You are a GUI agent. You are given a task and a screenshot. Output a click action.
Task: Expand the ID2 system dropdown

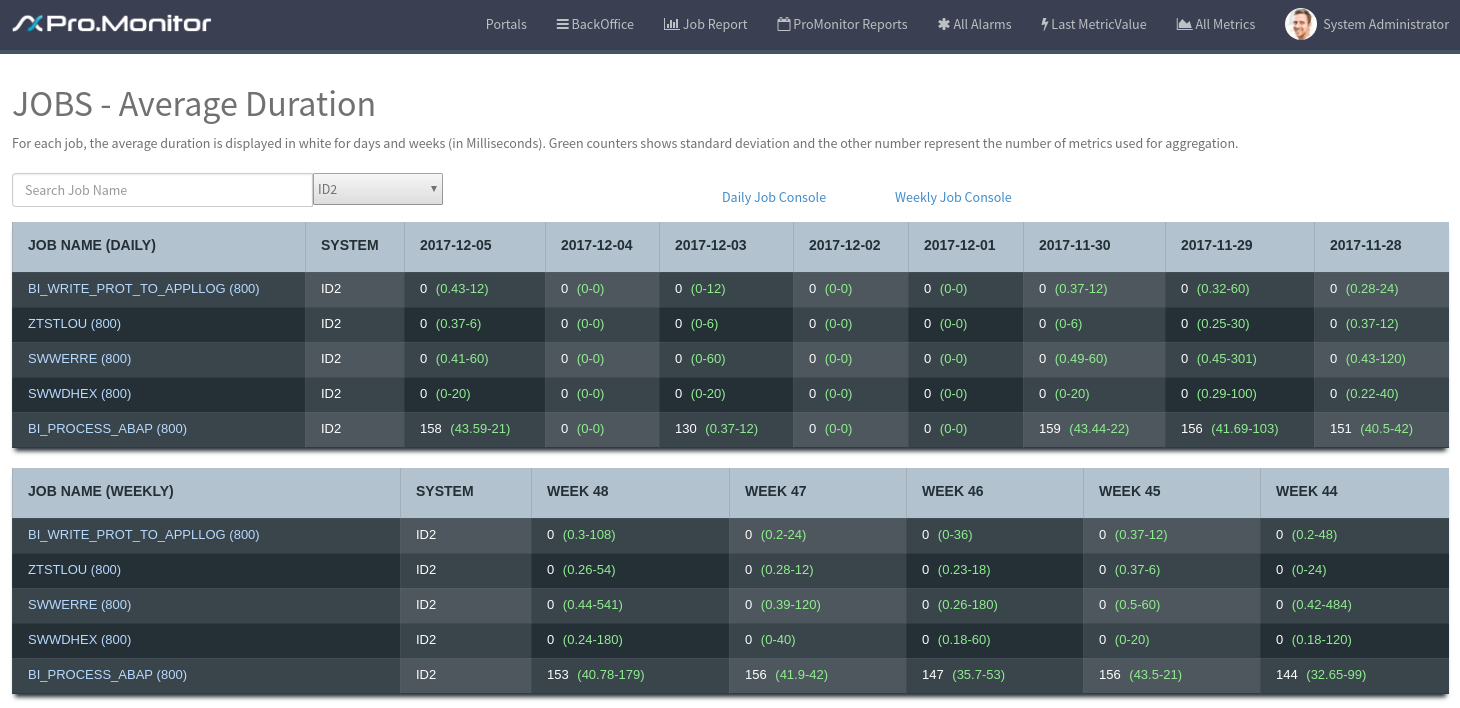coord(377,189)
